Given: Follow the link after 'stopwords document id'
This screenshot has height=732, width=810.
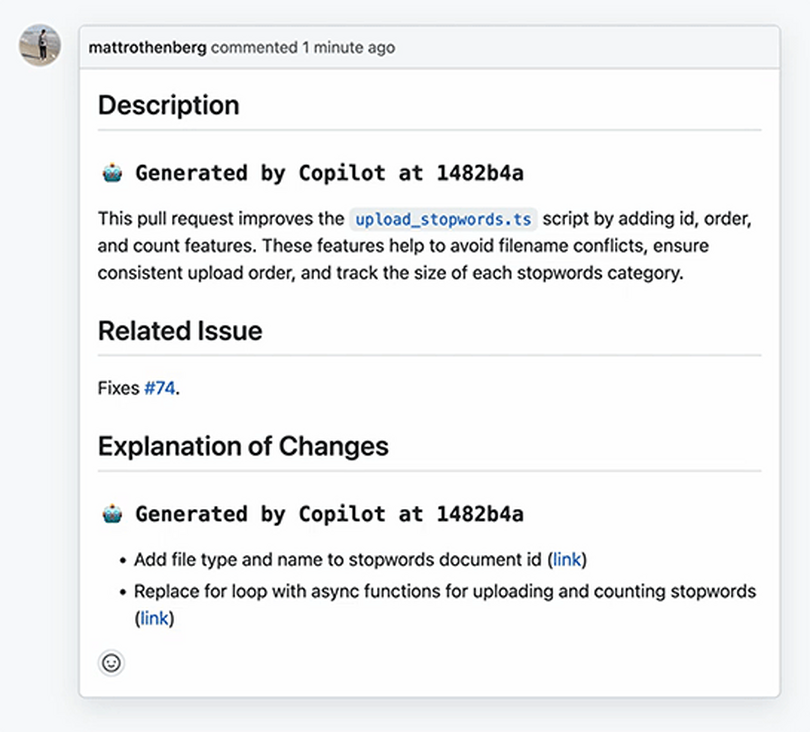Looking at the screenshot, I should point(567,559).
